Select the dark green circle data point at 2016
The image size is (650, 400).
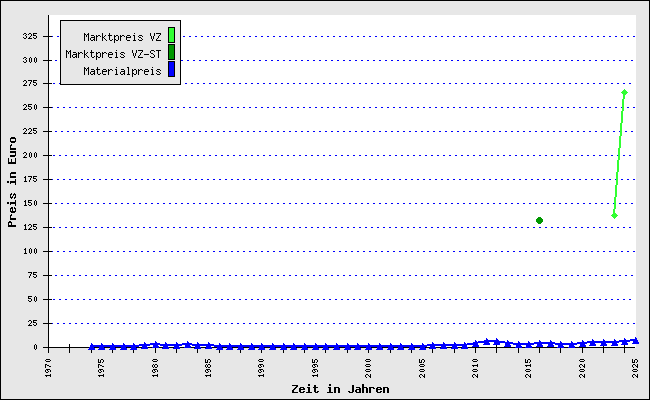click(x=539, y=221)
